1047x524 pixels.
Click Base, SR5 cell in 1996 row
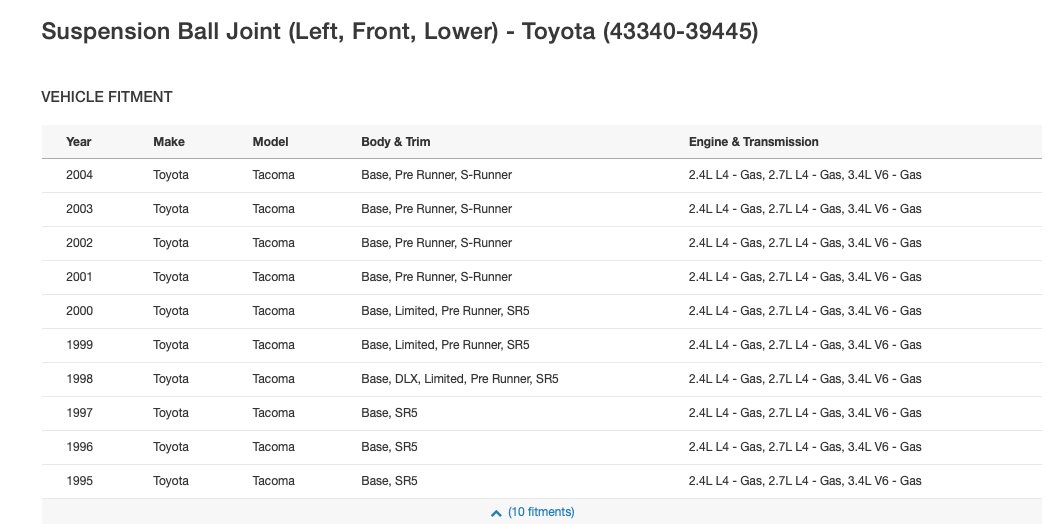(389, 447)
